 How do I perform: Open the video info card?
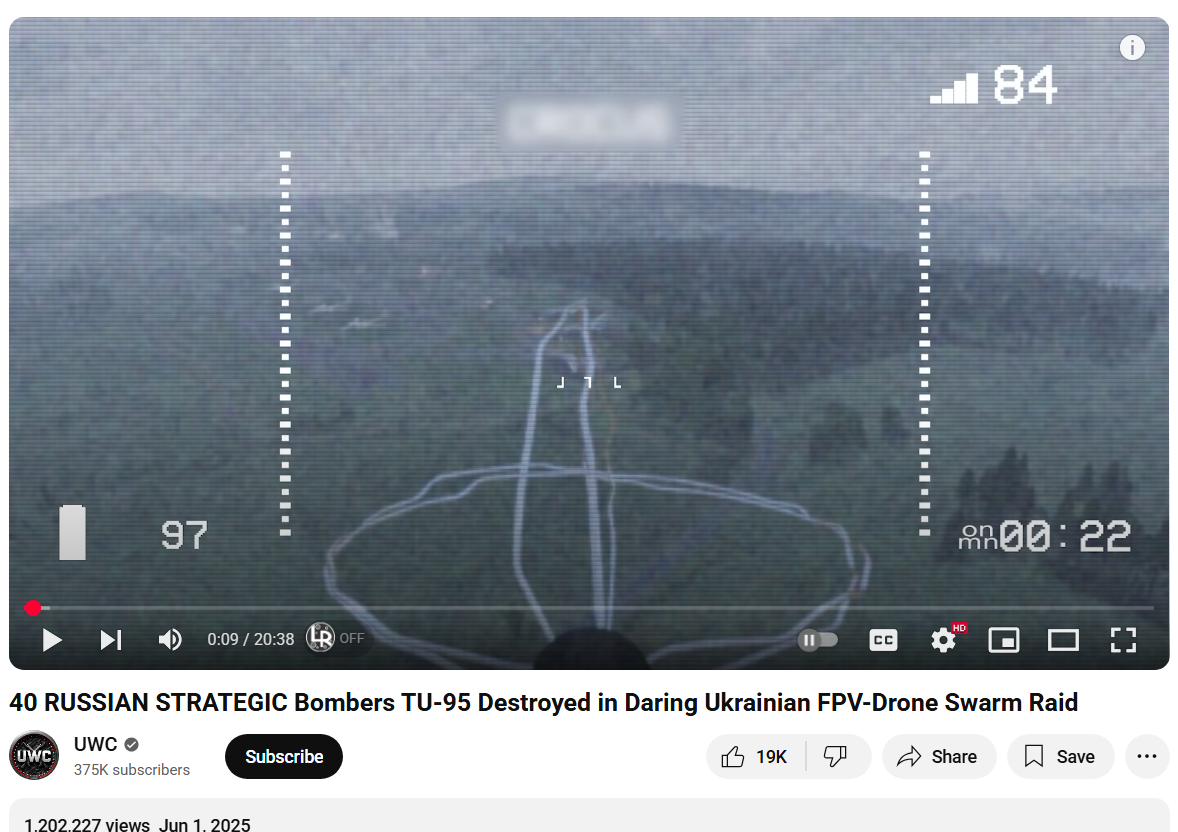click(1132, 48)
